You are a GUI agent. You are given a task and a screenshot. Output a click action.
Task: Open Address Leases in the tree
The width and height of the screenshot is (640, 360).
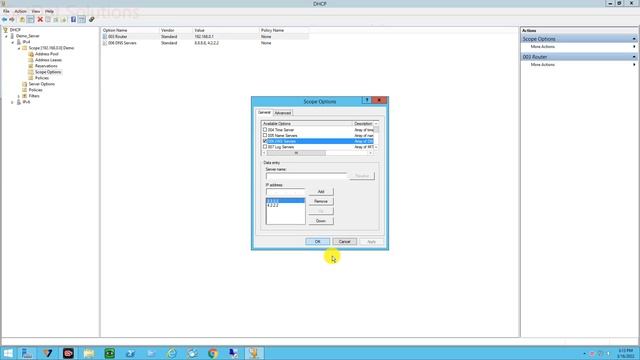(48, 60)
